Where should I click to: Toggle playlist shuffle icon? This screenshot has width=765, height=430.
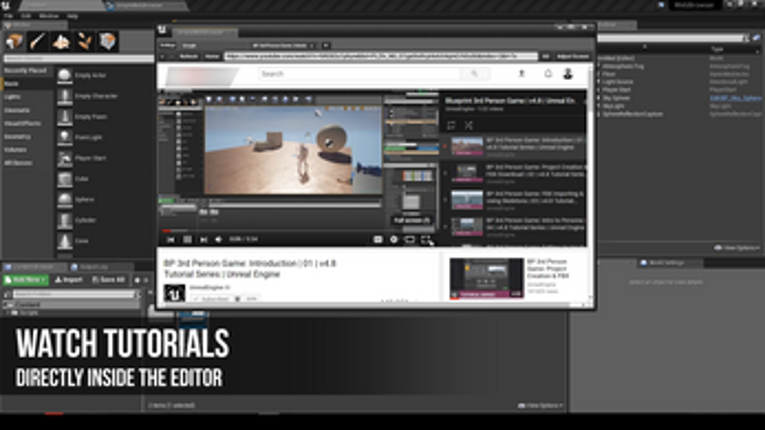(468, 125)
